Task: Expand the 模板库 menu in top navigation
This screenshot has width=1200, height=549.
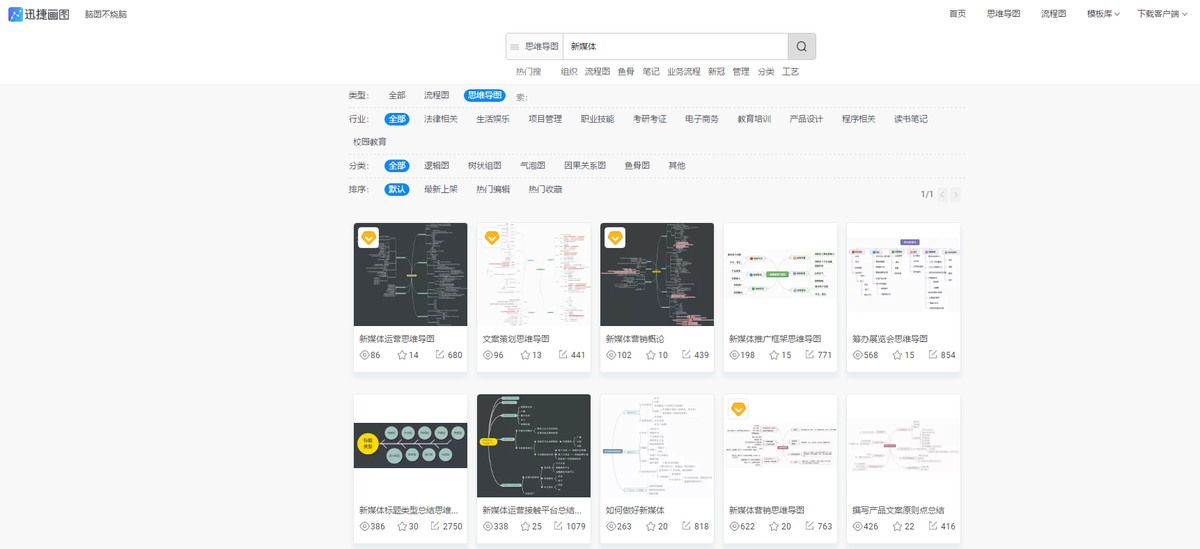Action: pos(1103,14)
